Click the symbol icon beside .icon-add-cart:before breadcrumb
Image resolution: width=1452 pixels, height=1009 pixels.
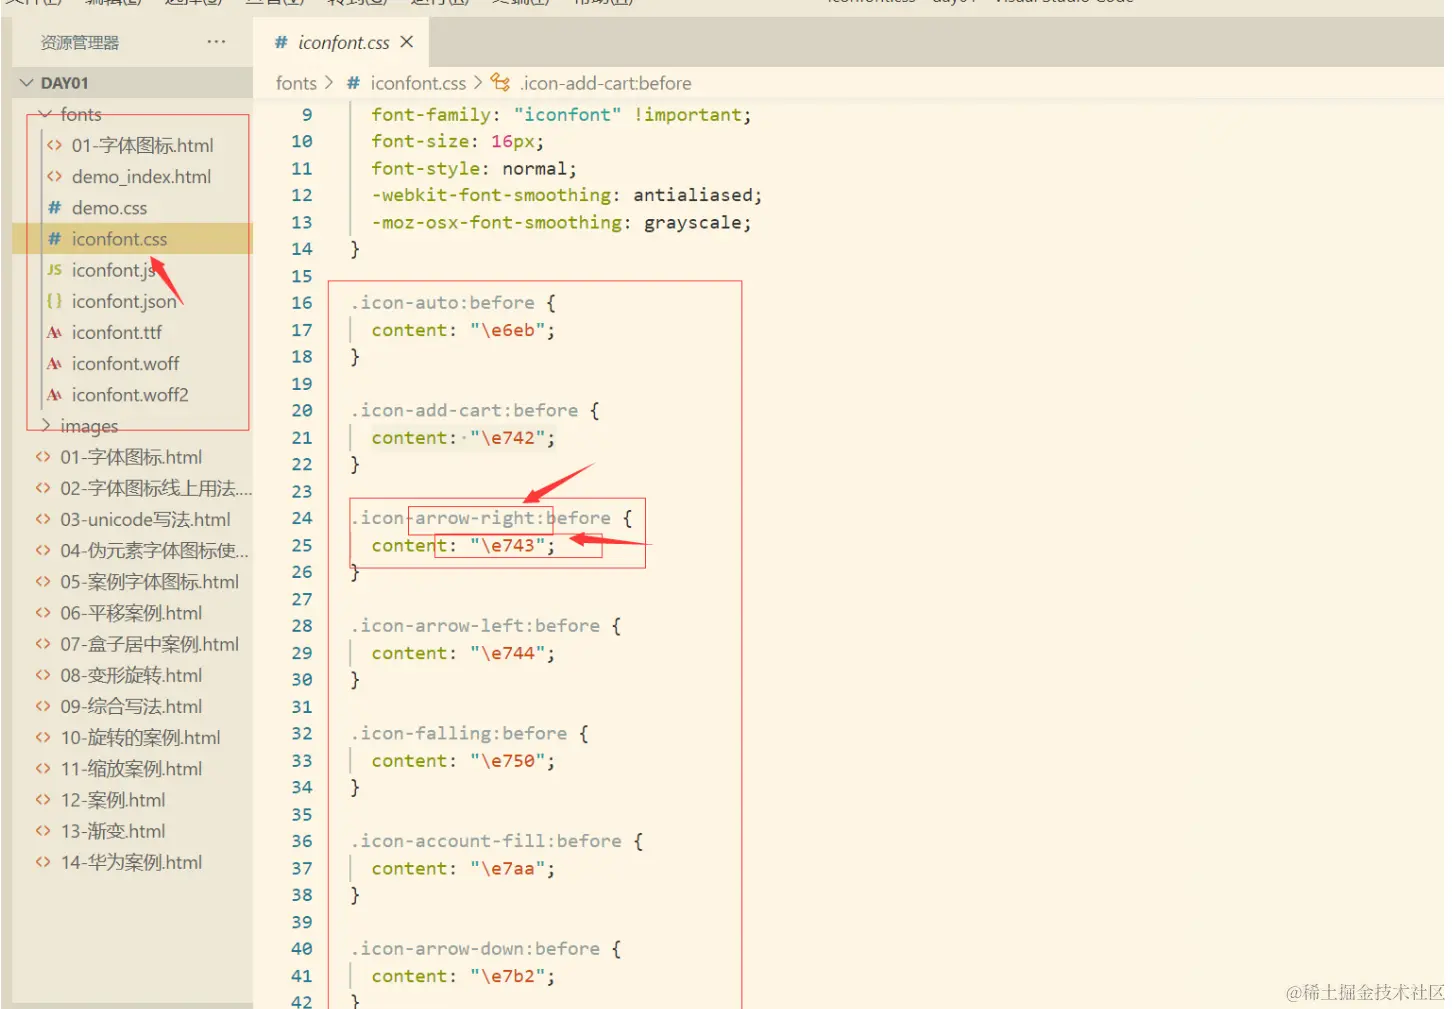click(x=500, y=83)
